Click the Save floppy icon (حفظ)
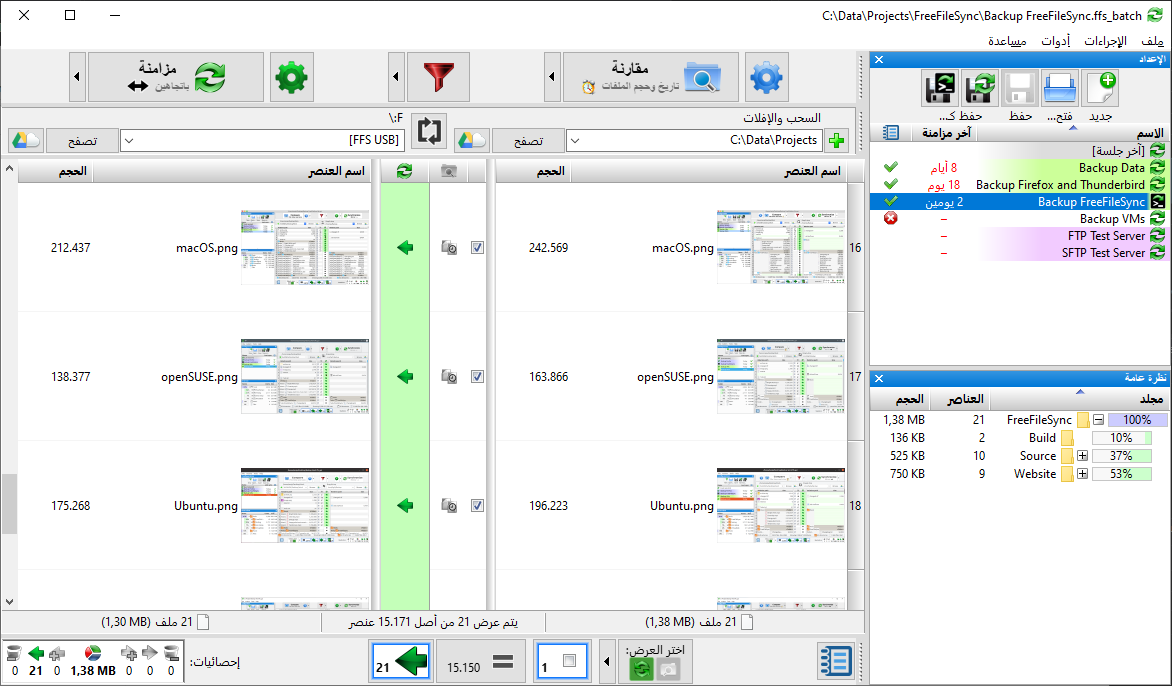The image size is (1172, 686). point(1020,88)
